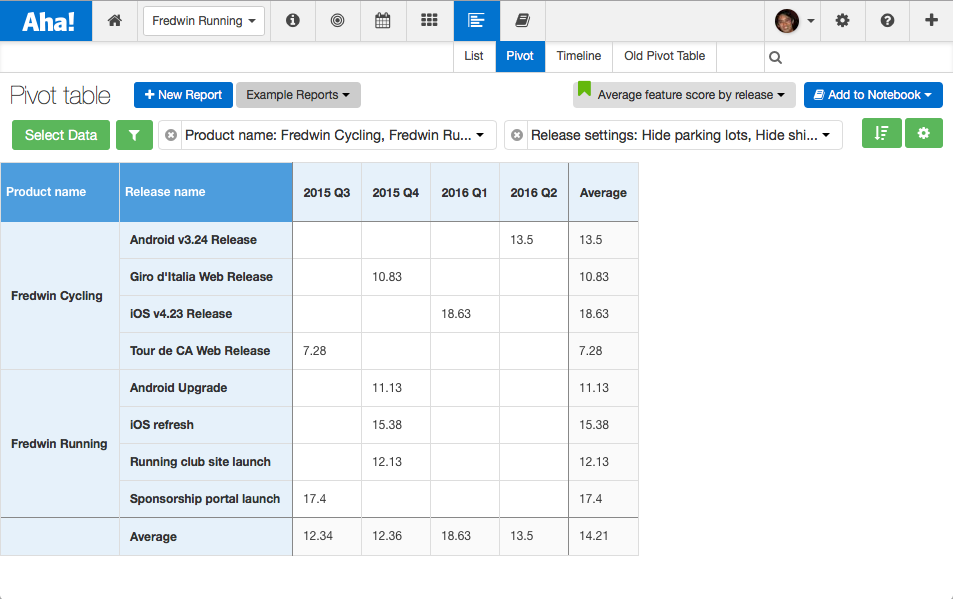The image size is (953, 599).
Task: Open the Old Pivot Table tab
Action: [664, 56]
